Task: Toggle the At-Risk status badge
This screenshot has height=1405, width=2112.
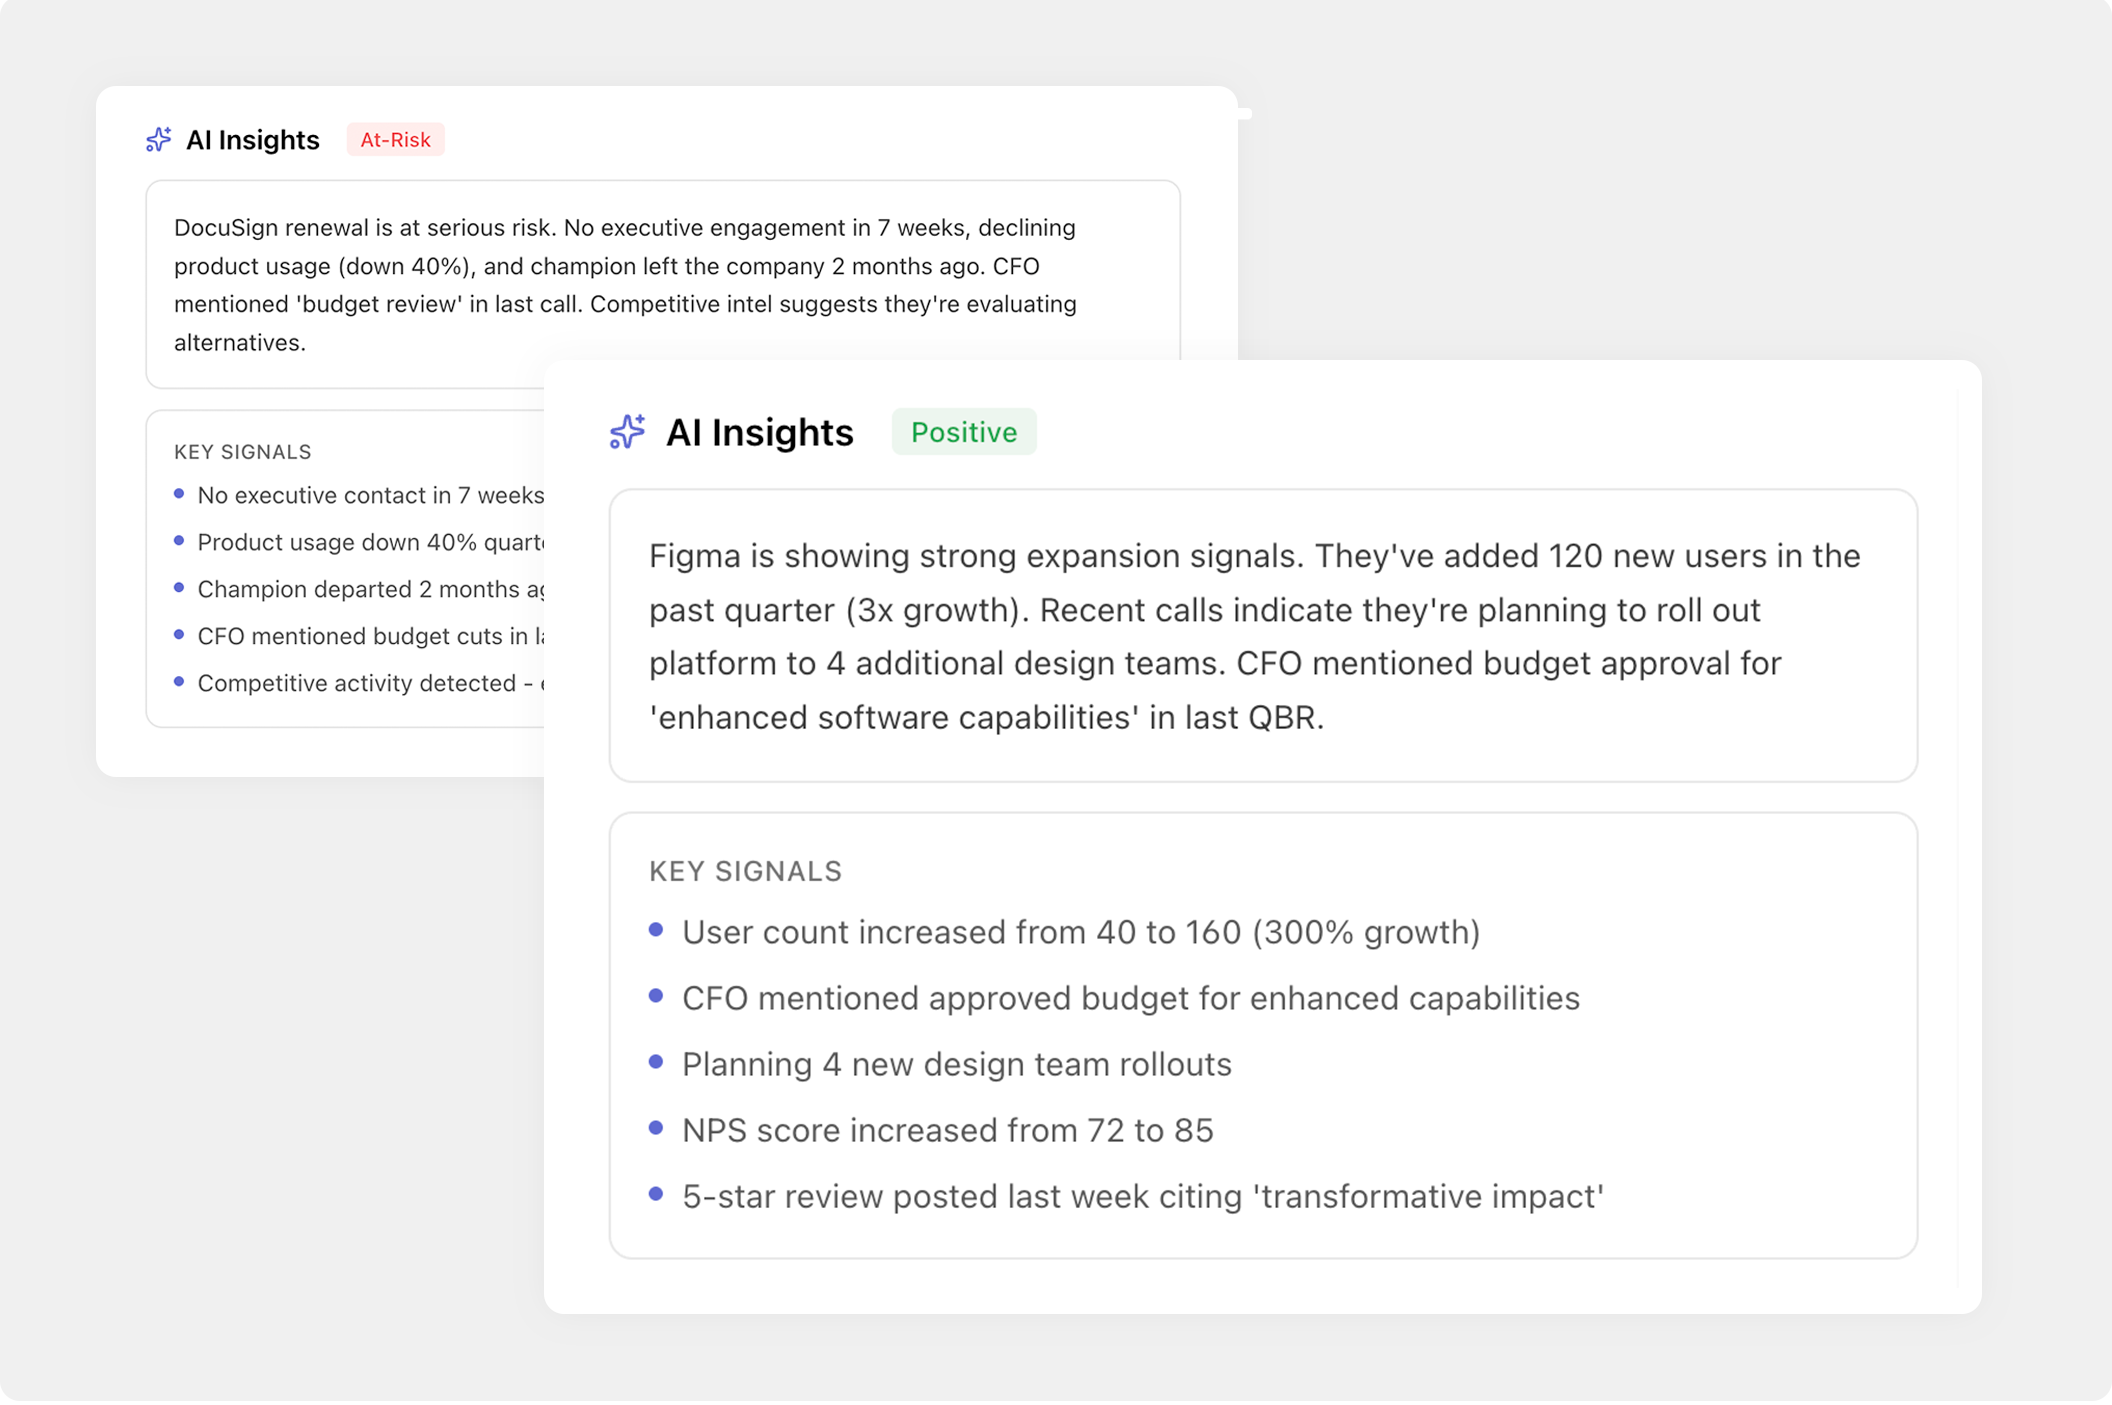Action: pyautogui.click(x=395, y=139)
